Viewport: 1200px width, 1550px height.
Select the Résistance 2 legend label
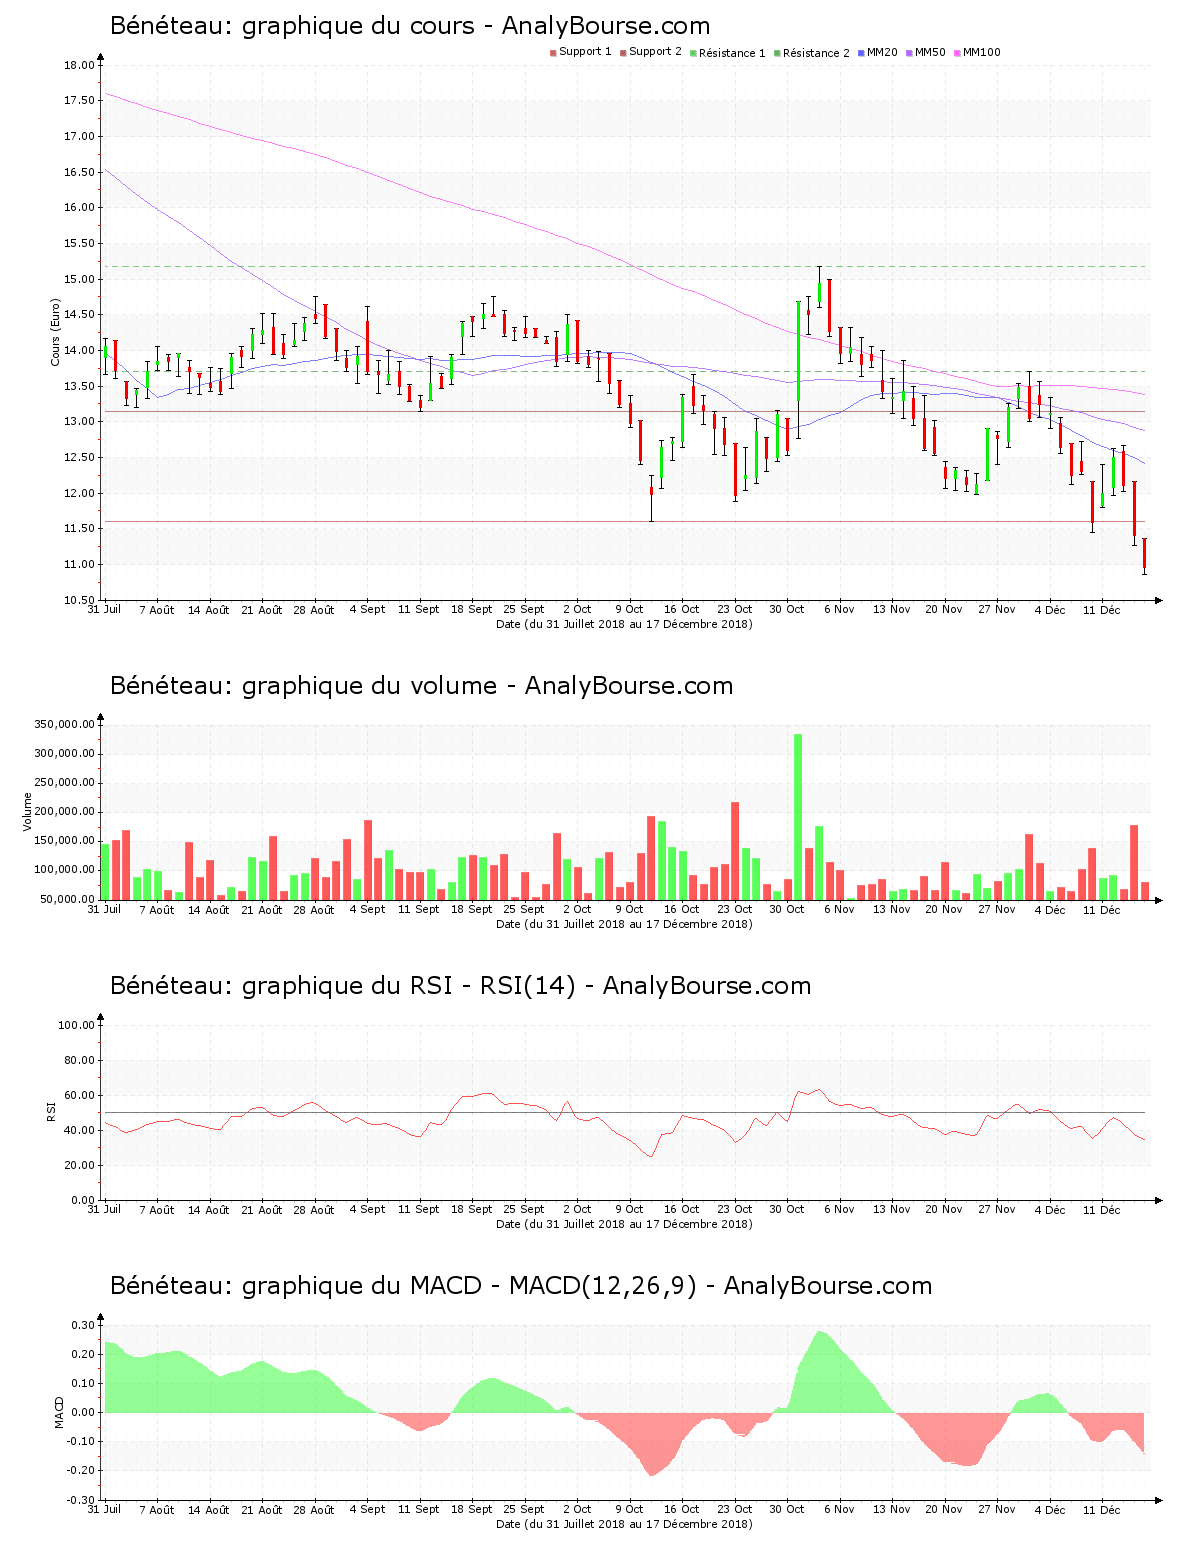tap(816, 53)
